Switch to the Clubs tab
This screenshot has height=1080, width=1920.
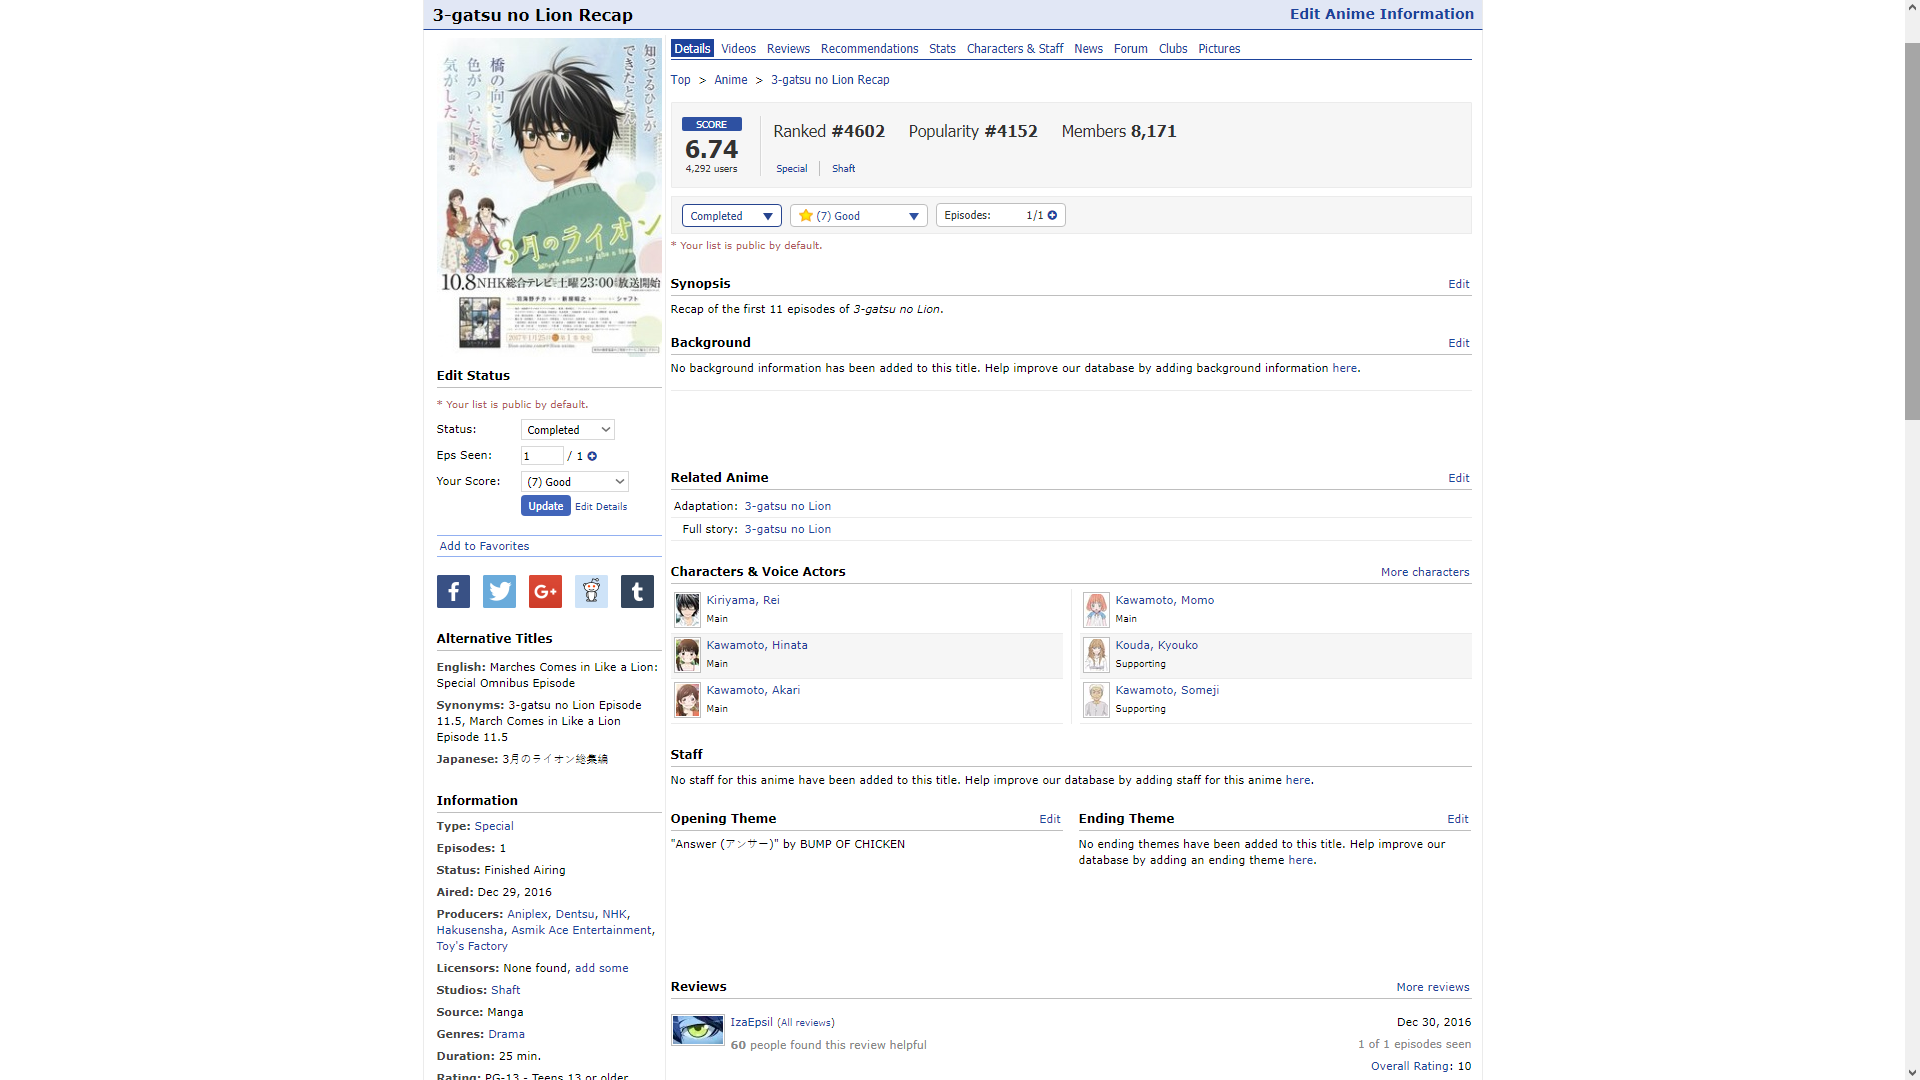pos(1173,49)
